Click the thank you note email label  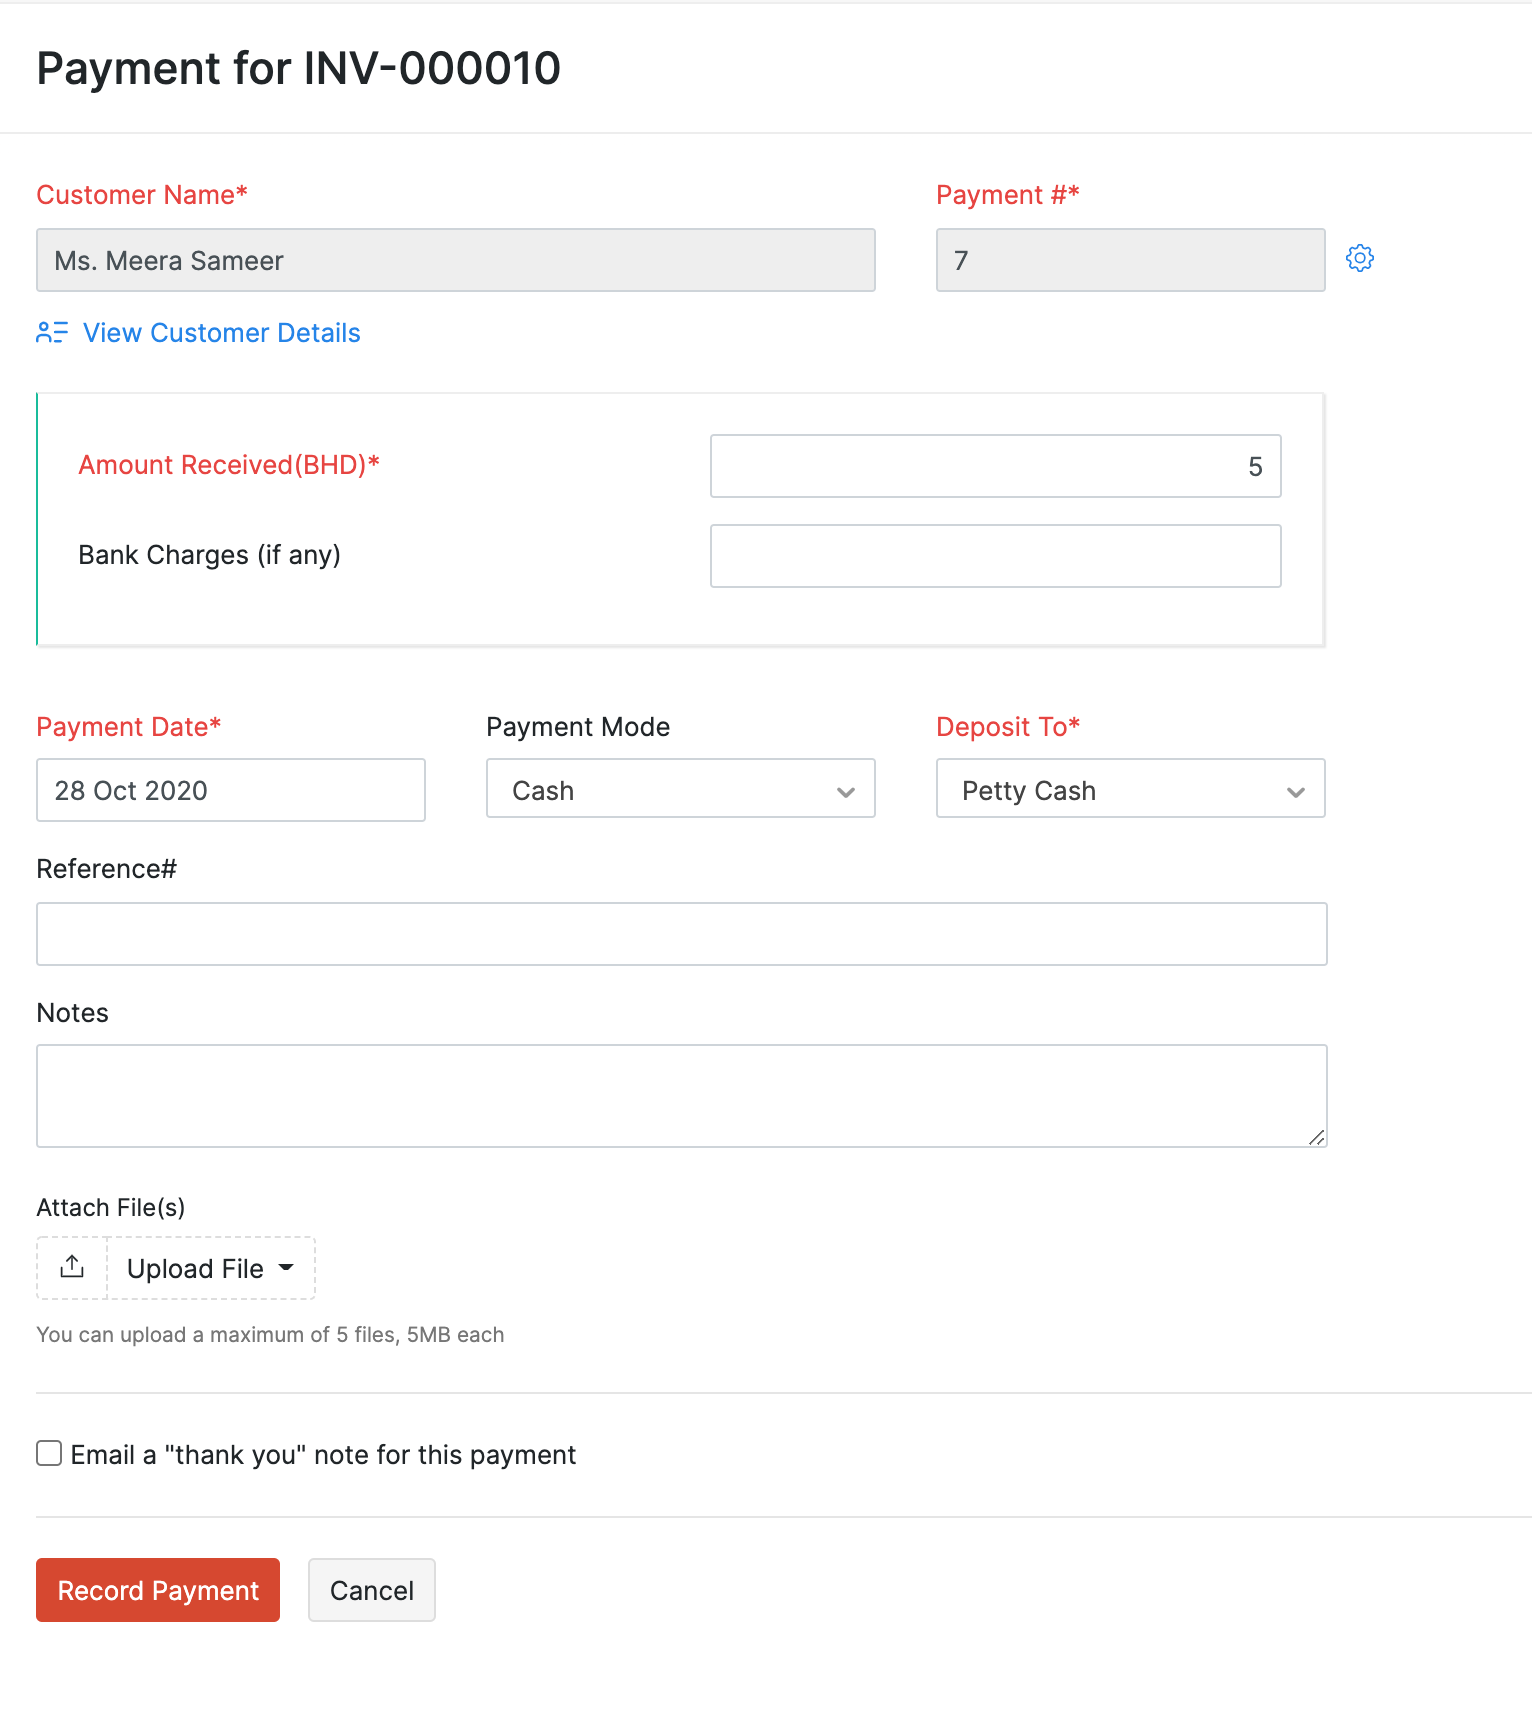(x=323, y=1455)
